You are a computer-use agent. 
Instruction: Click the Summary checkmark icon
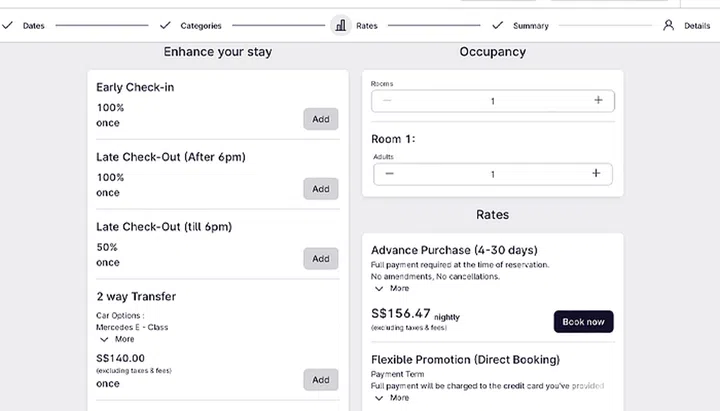(x=497, y=25)
